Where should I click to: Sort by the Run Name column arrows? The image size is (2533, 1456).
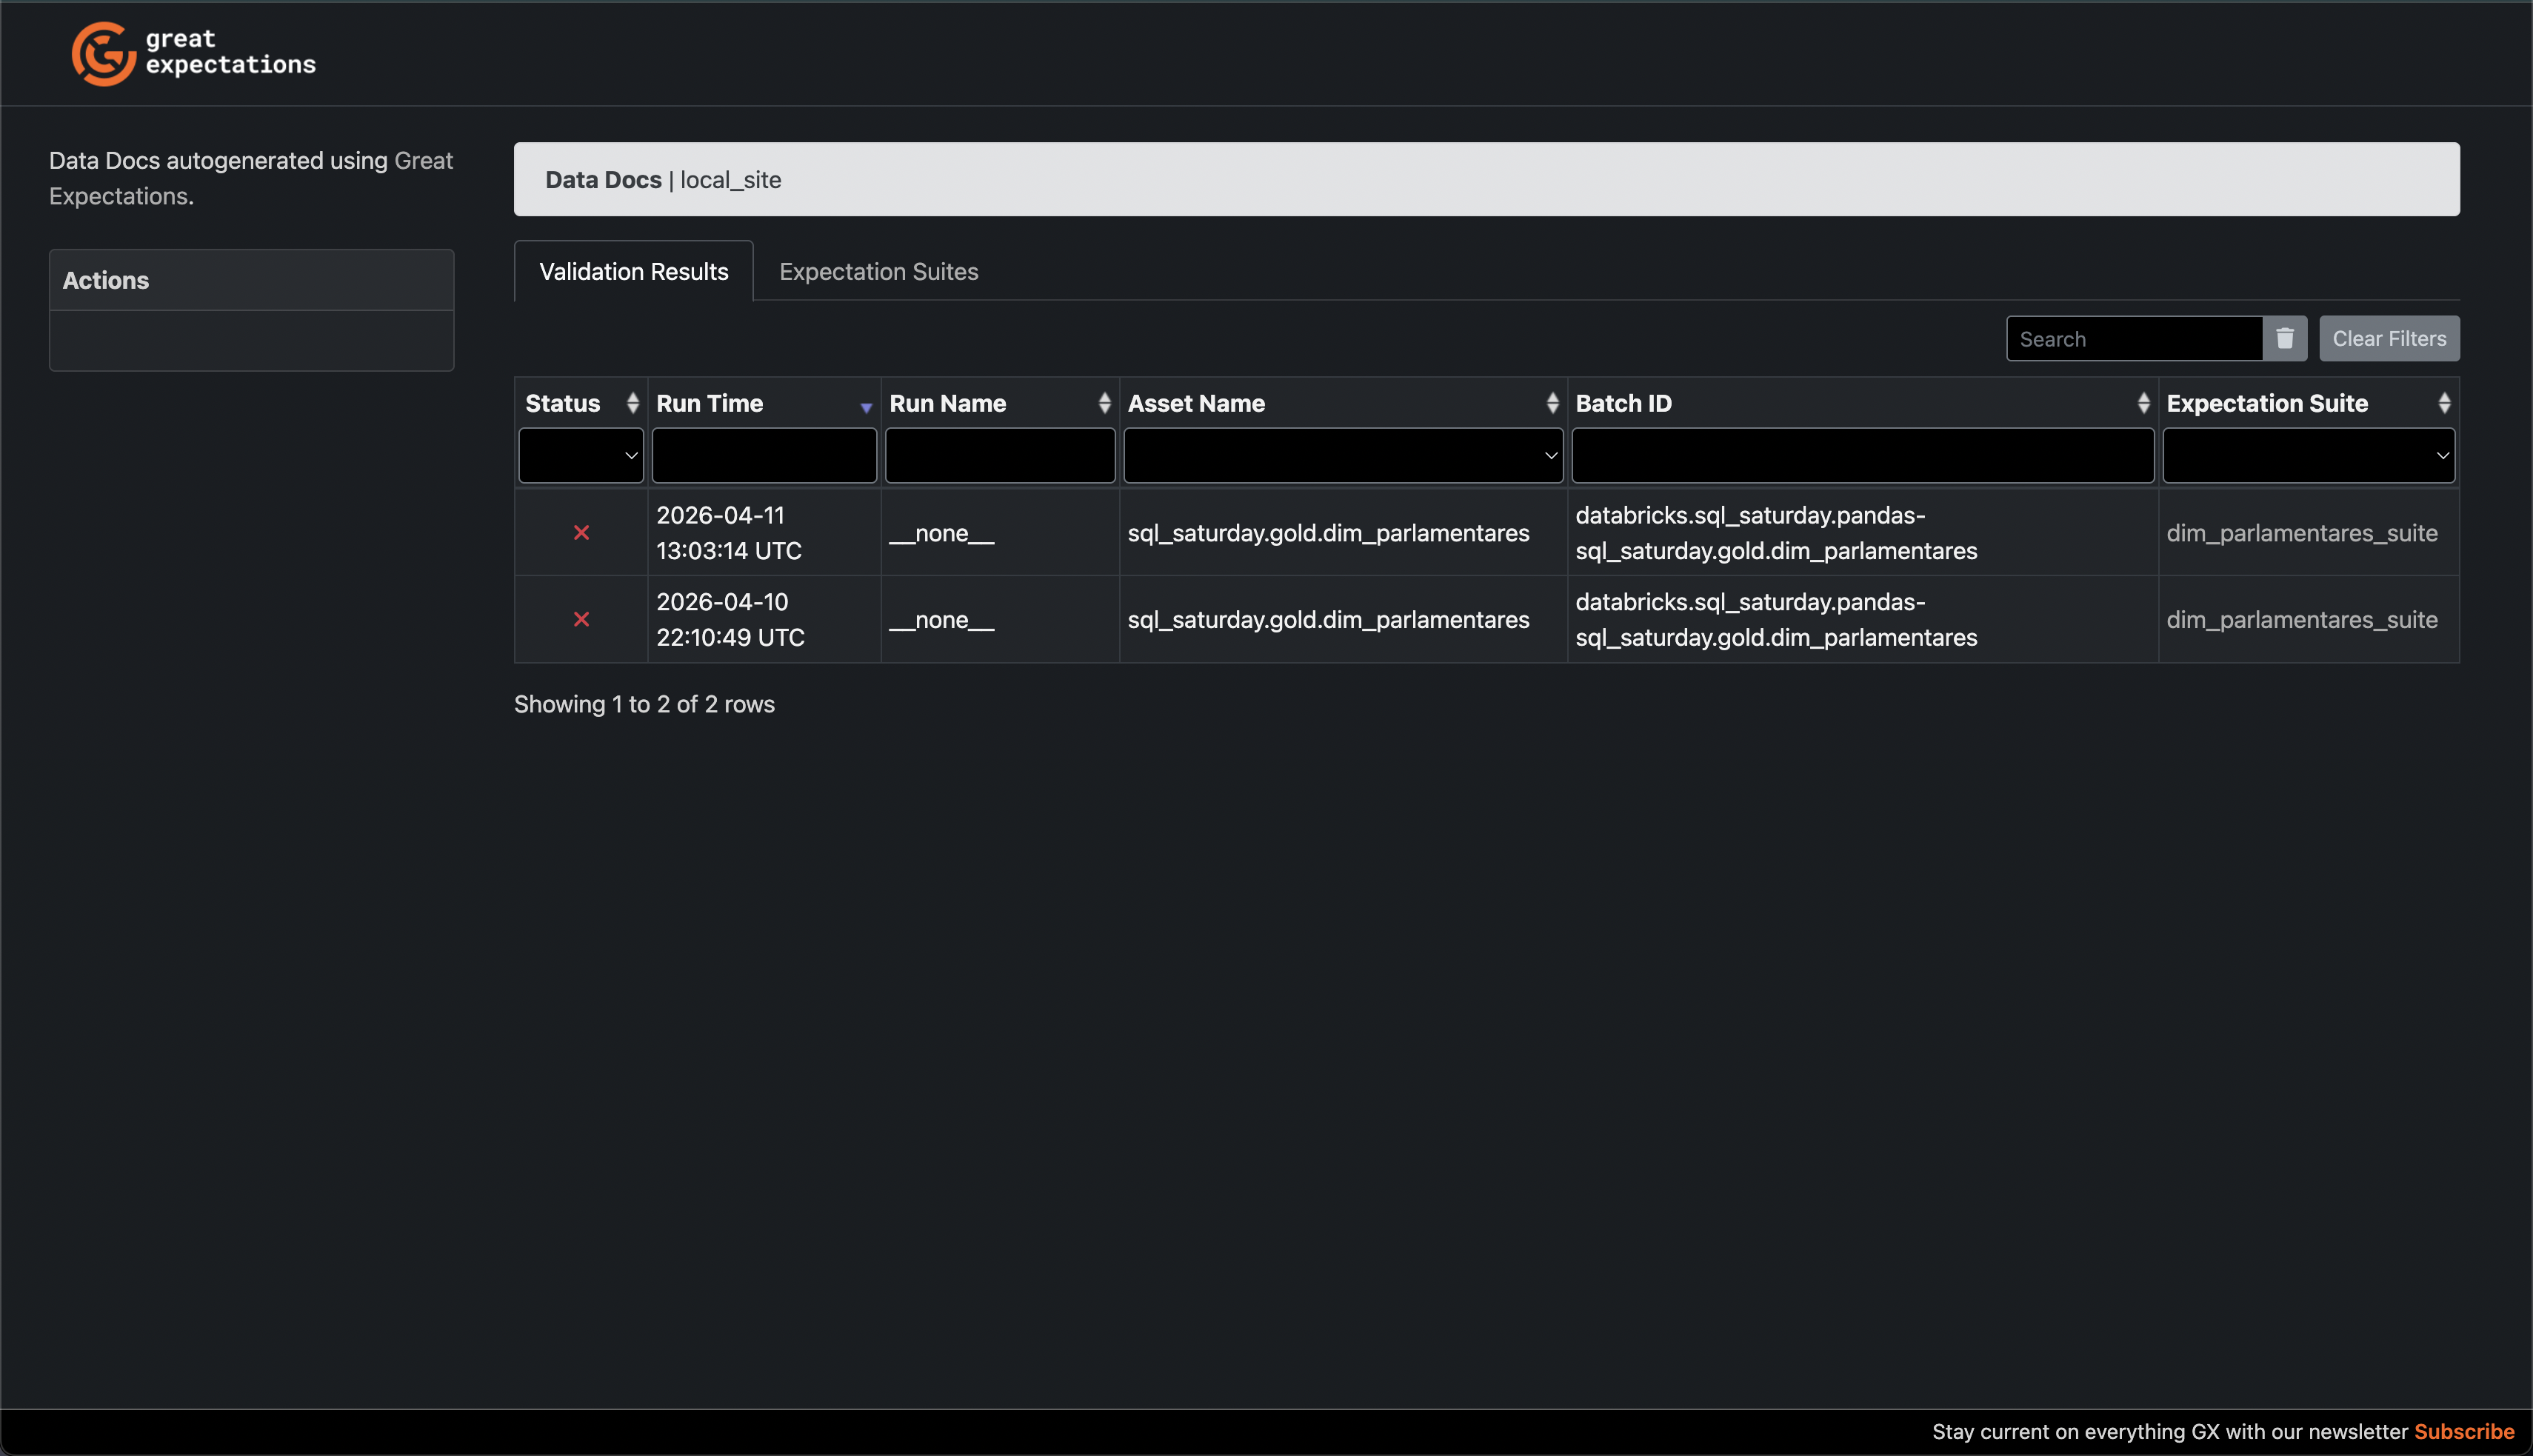click(x=1104, y=403)
